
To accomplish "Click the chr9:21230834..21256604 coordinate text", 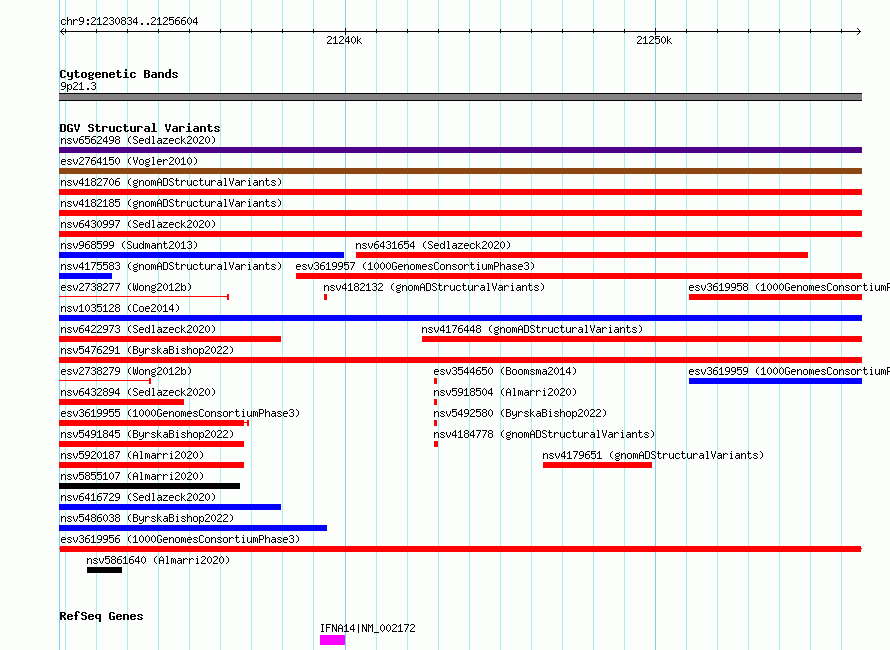I will tap(129, 22).
